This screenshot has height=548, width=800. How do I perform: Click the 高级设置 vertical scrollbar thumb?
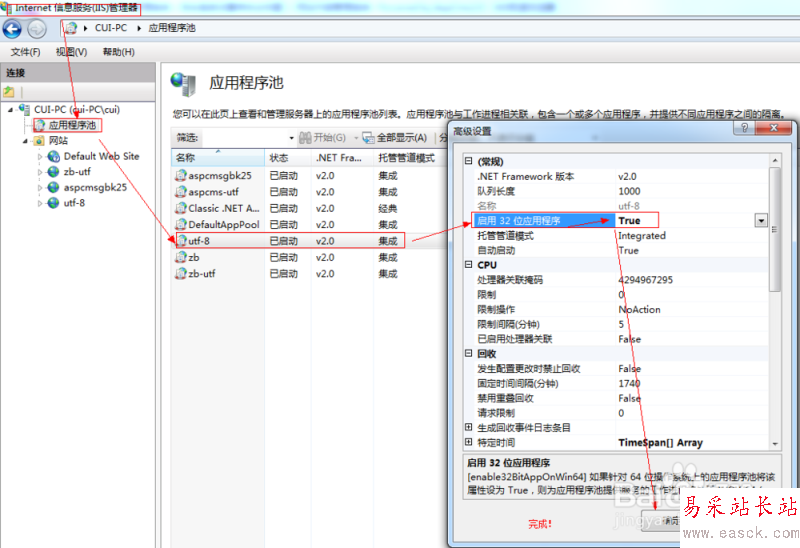coord(775,230)
